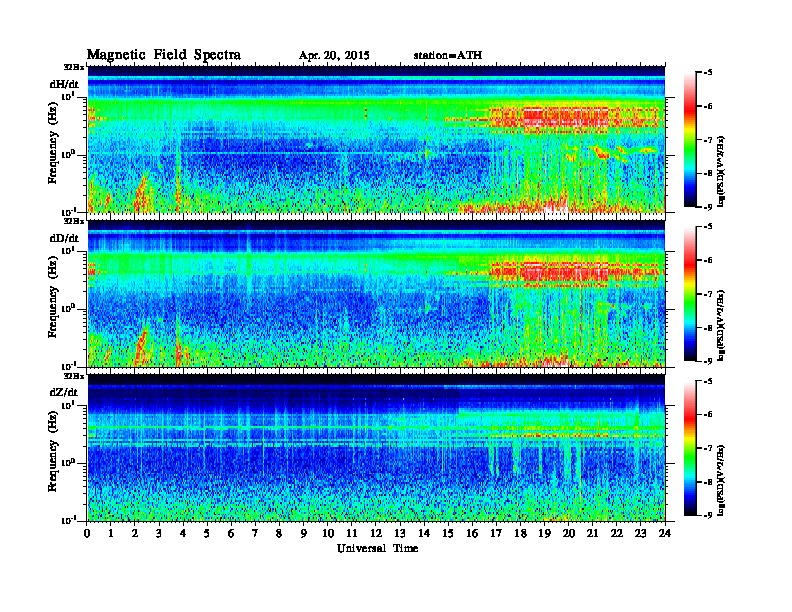Image resolution: width=792 pixels, height=612 pixels.
Task: Click the 32Hz label above dH/dt panel
Action: click(x=73, y=67)
